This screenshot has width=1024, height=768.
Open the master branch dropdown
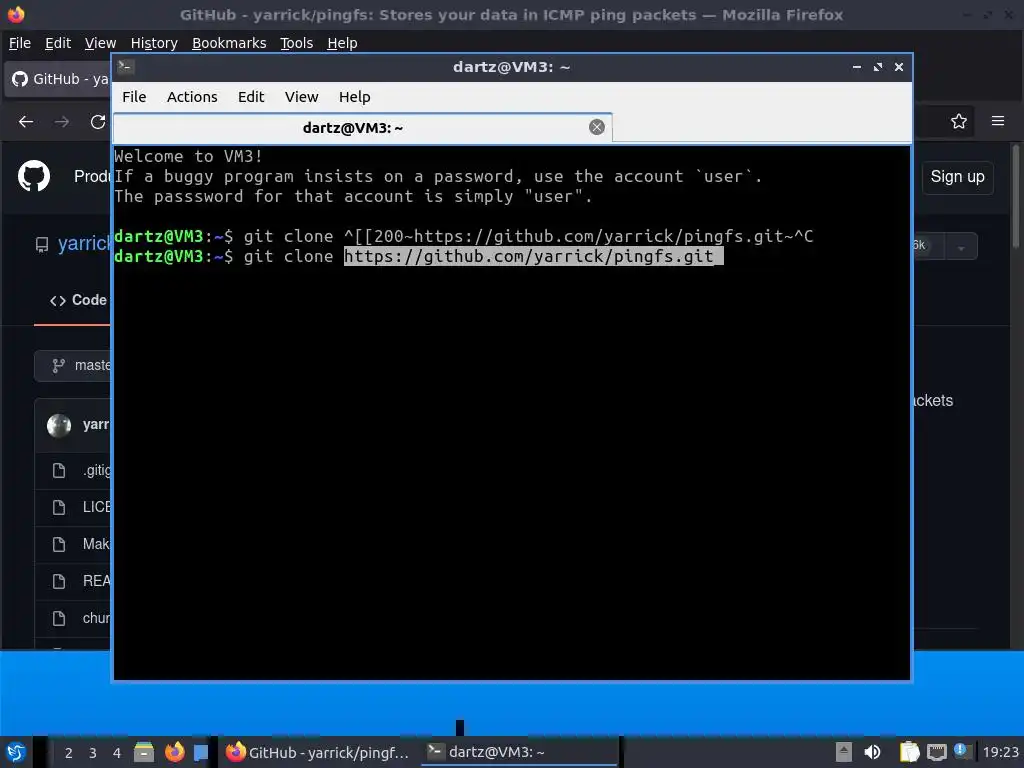73,366
